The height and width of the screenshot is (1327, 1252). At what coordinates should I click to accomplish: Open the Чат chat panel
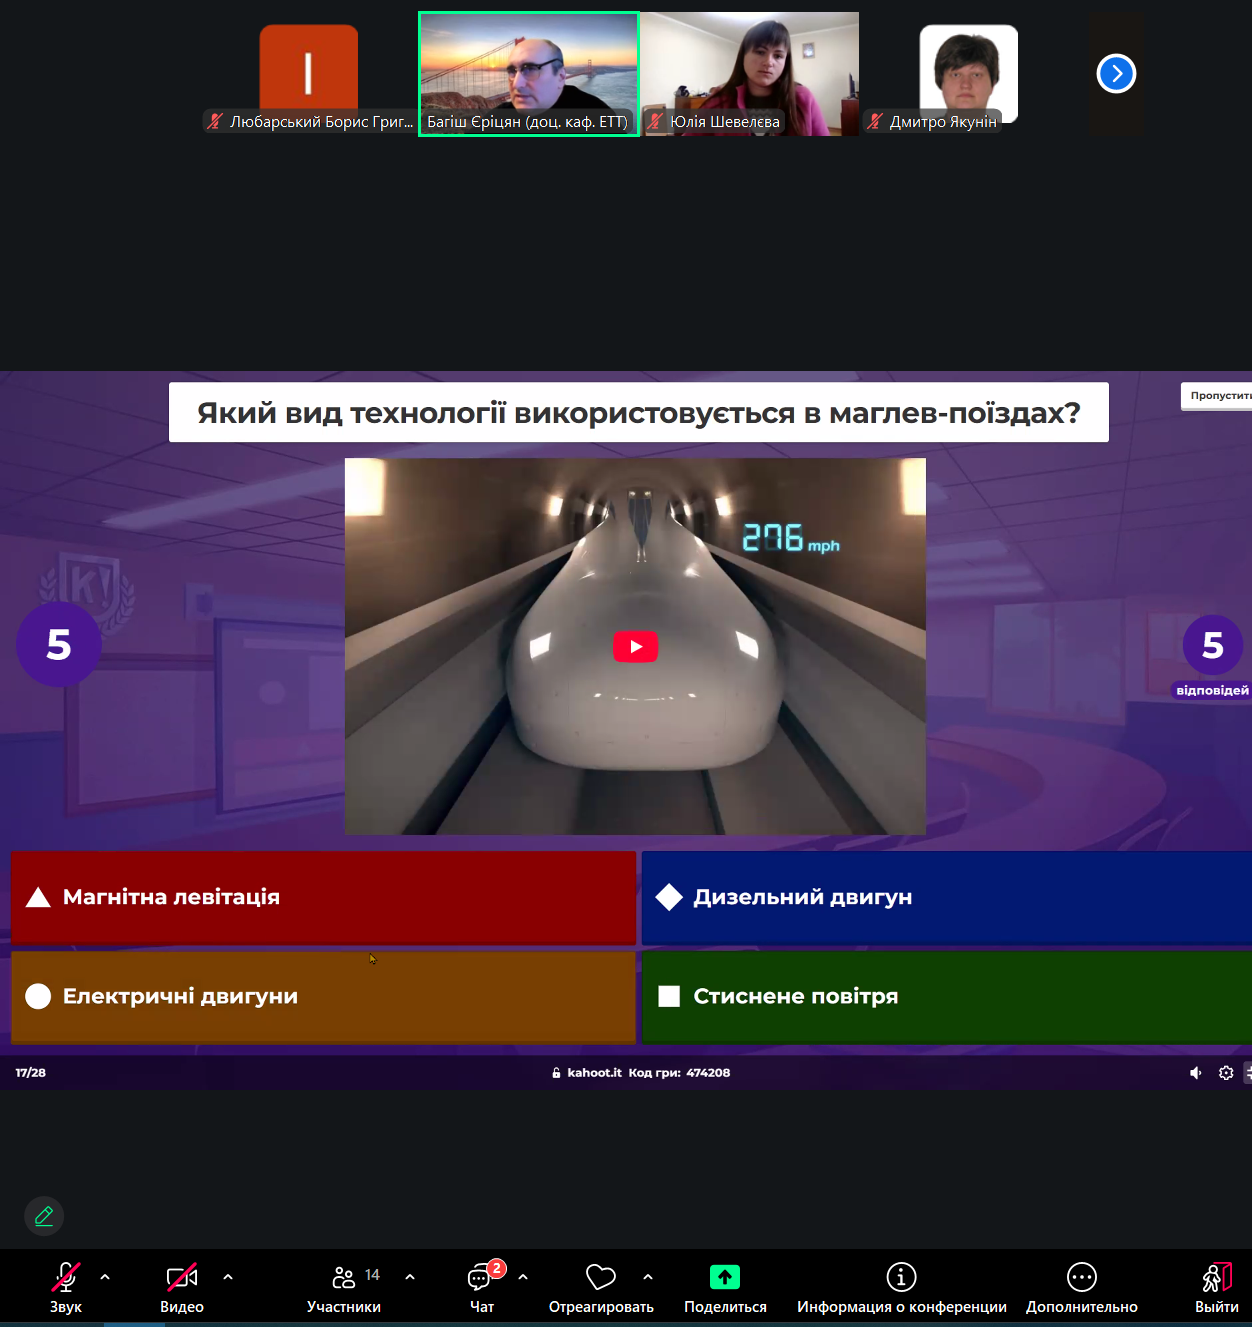(x=482, y=1288)
